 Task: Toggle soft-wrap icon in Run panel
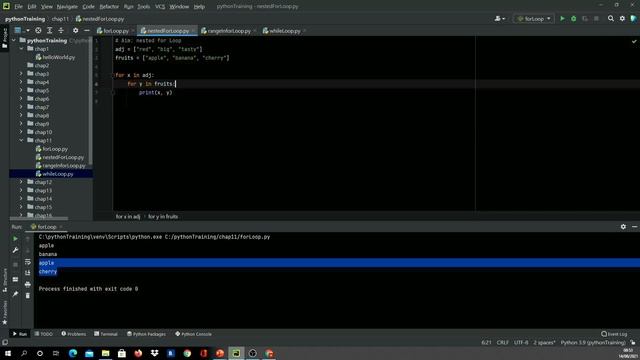[x=28, y=262]
